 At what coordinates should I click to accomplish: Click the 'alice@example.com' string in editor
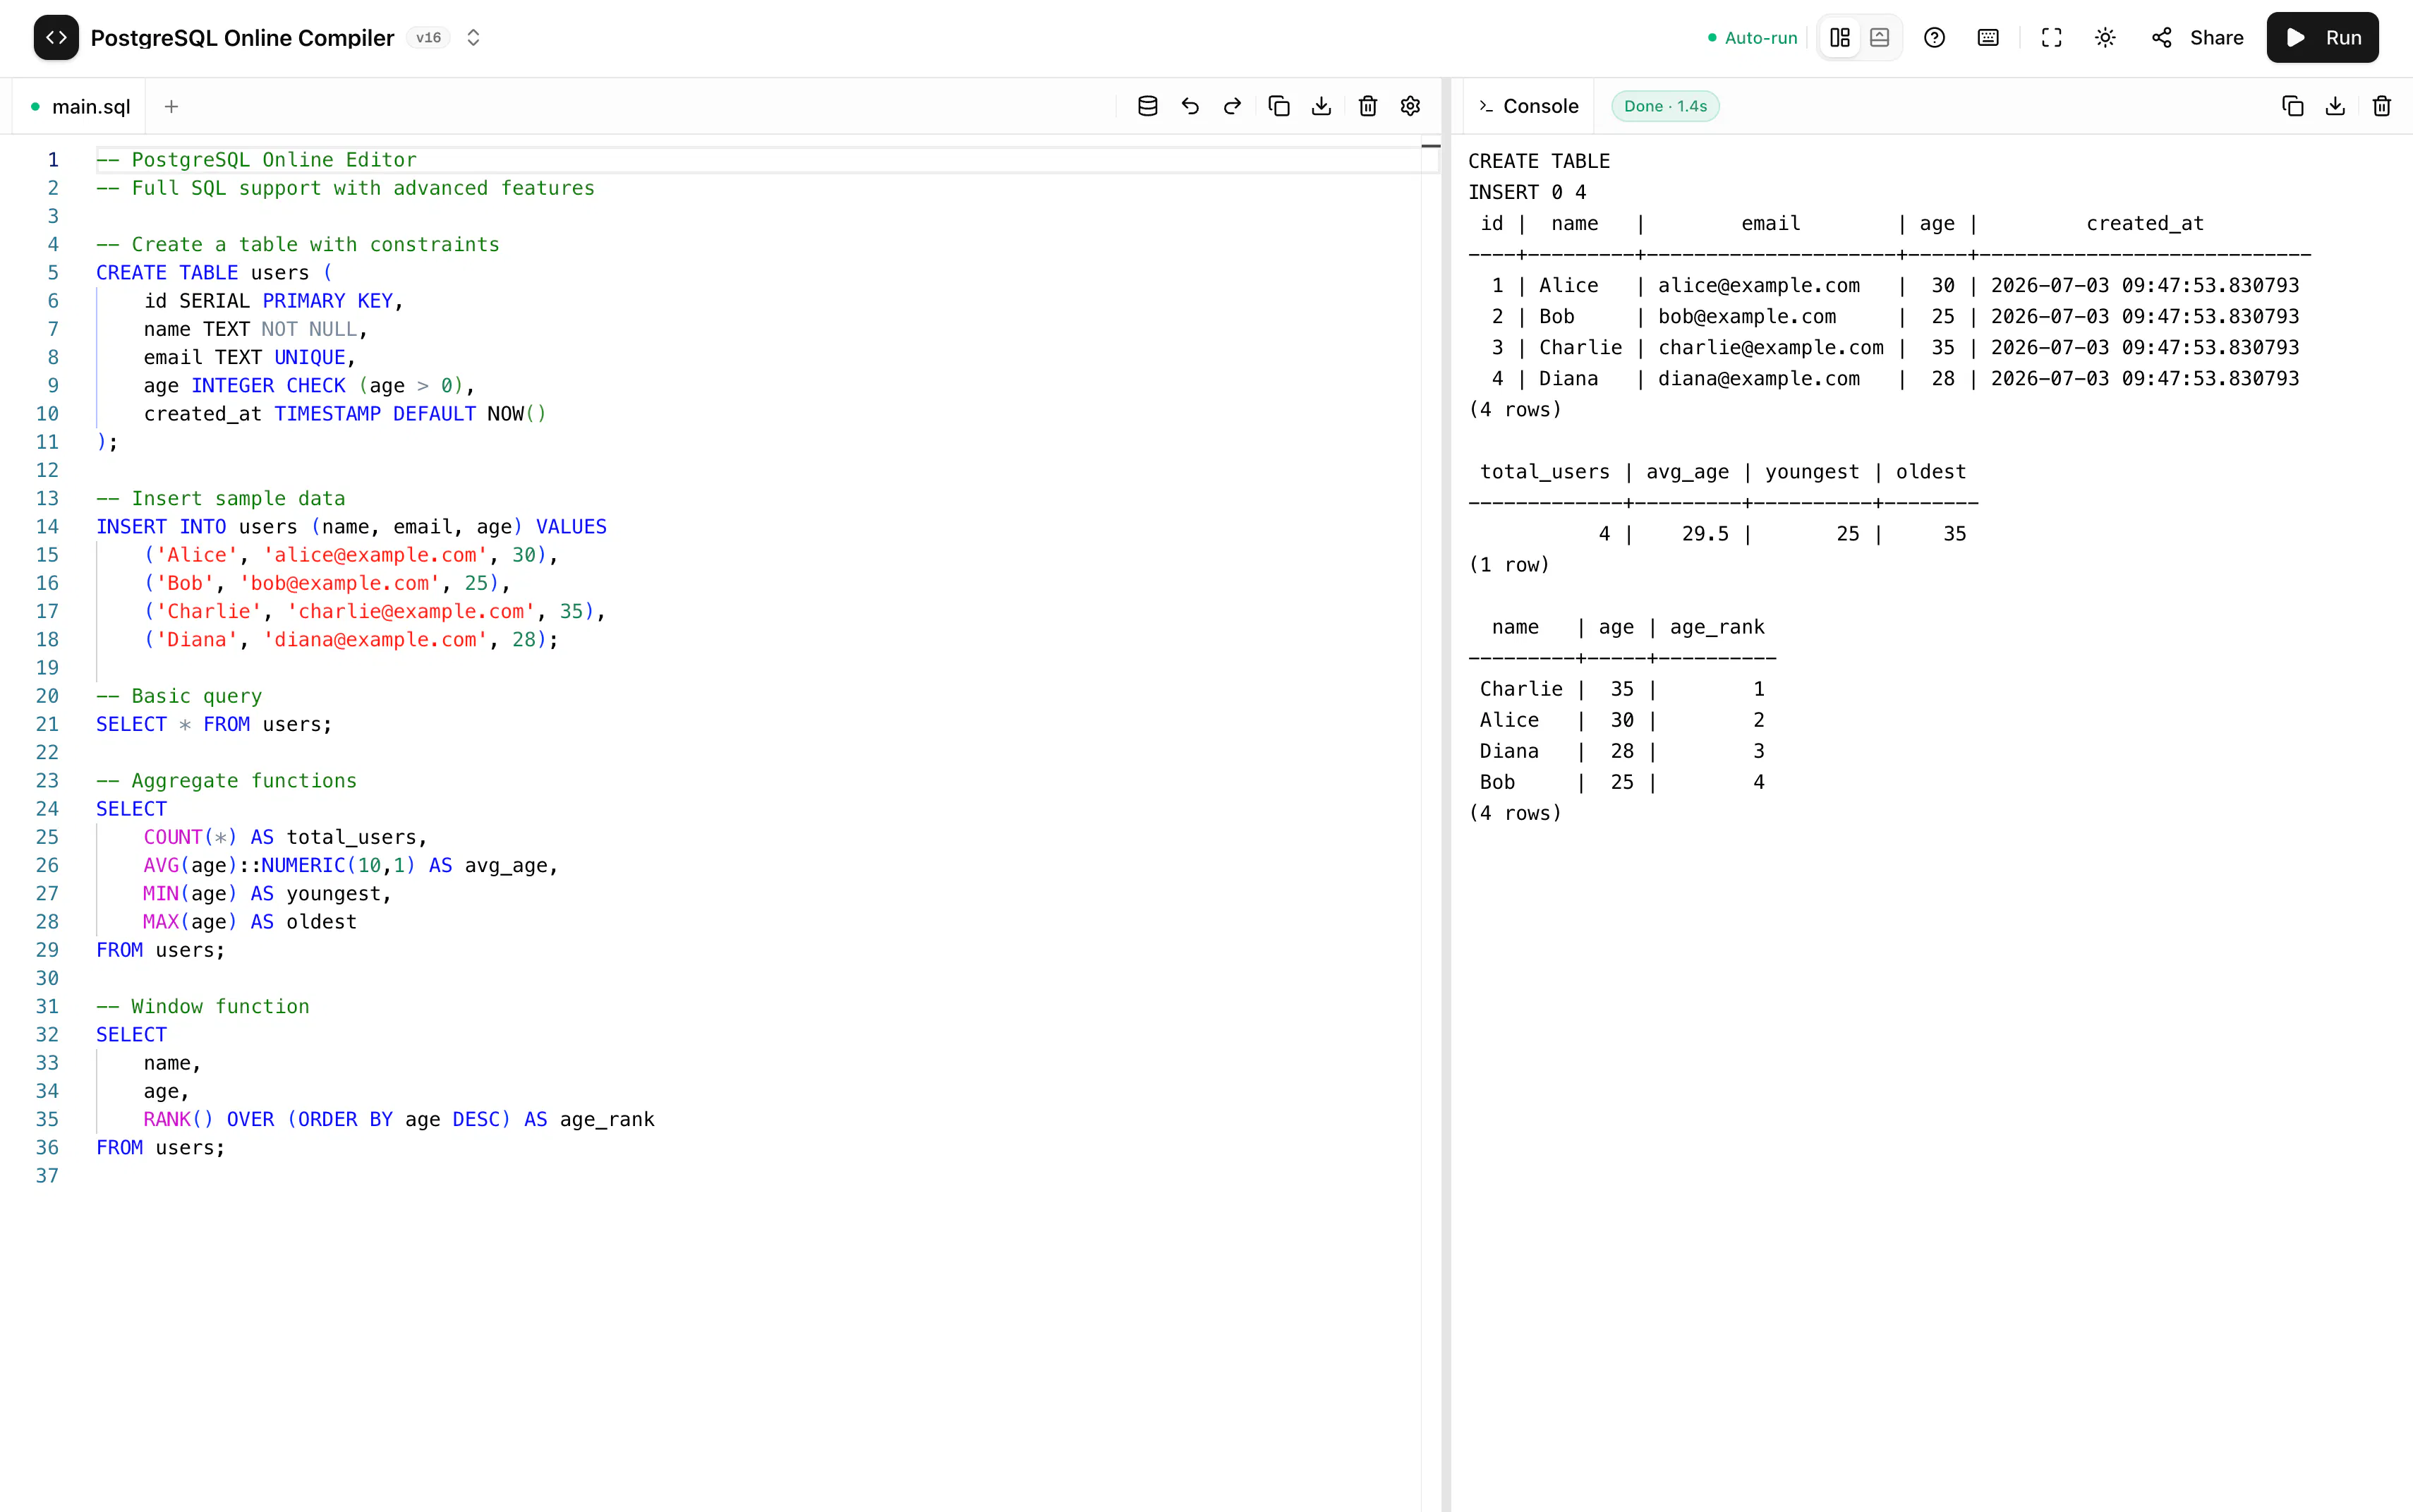[x=375, y=555]
